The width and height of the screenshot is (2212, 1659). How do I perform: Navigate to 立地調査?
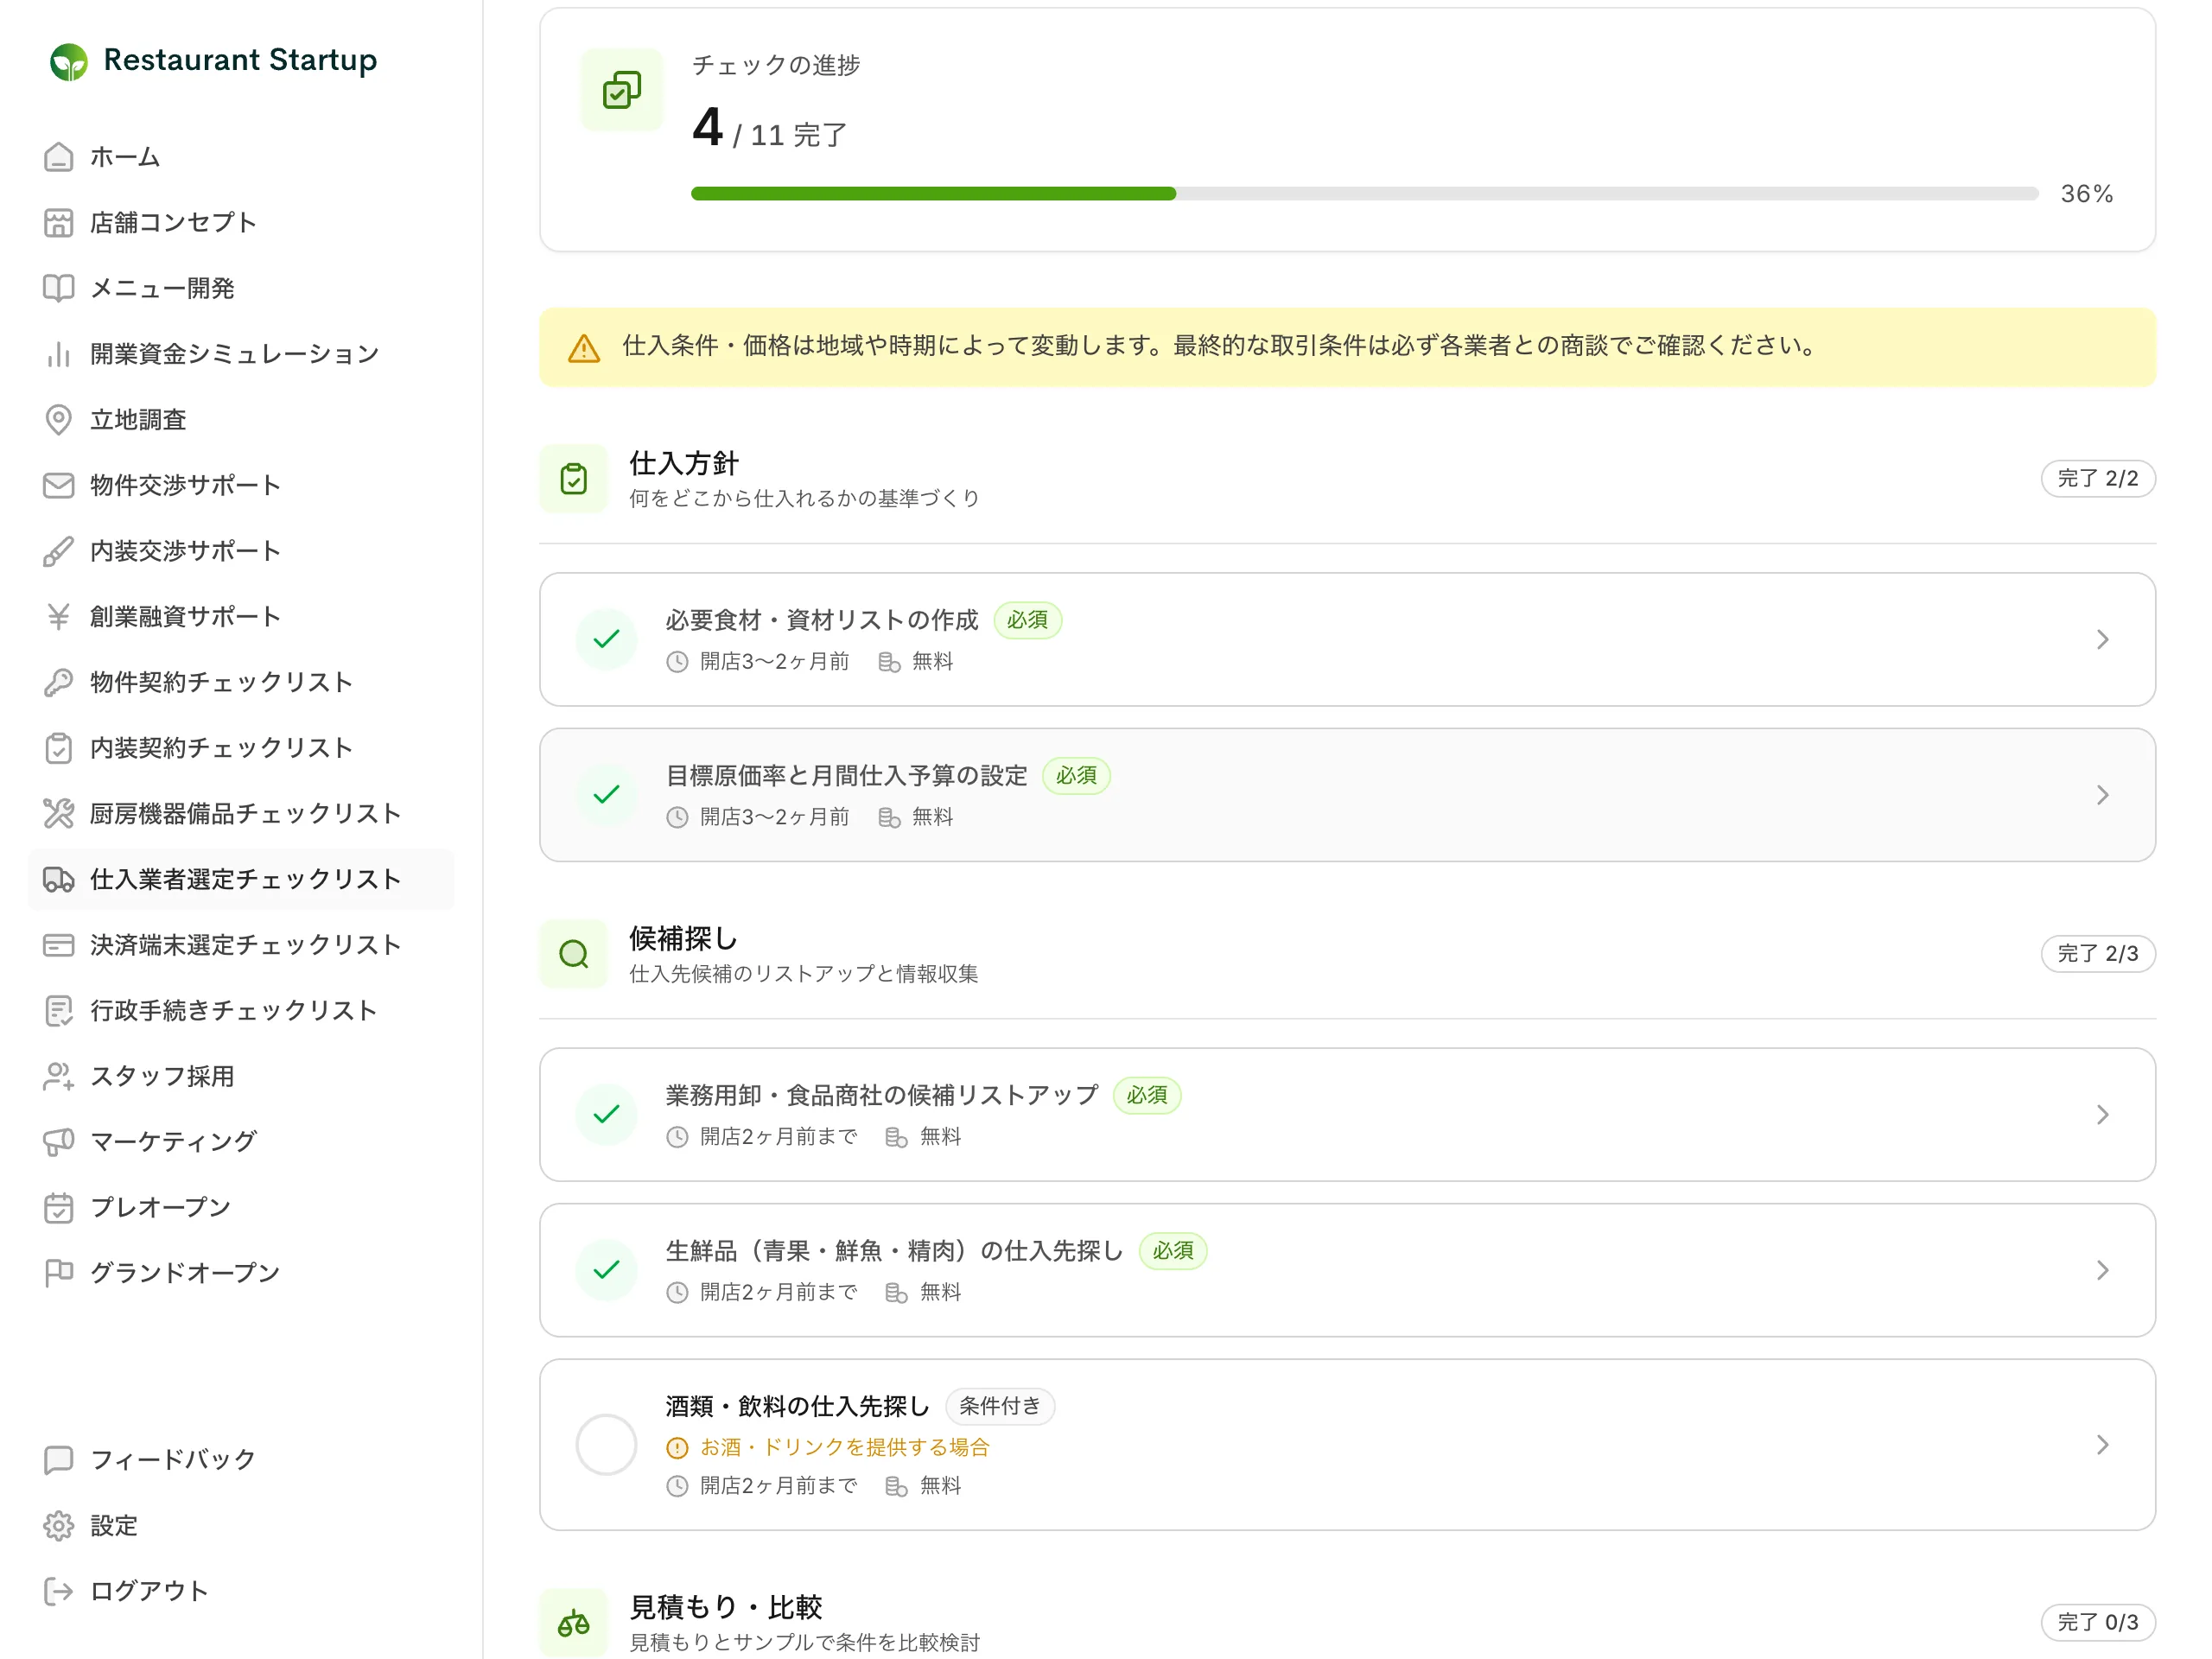241,420
